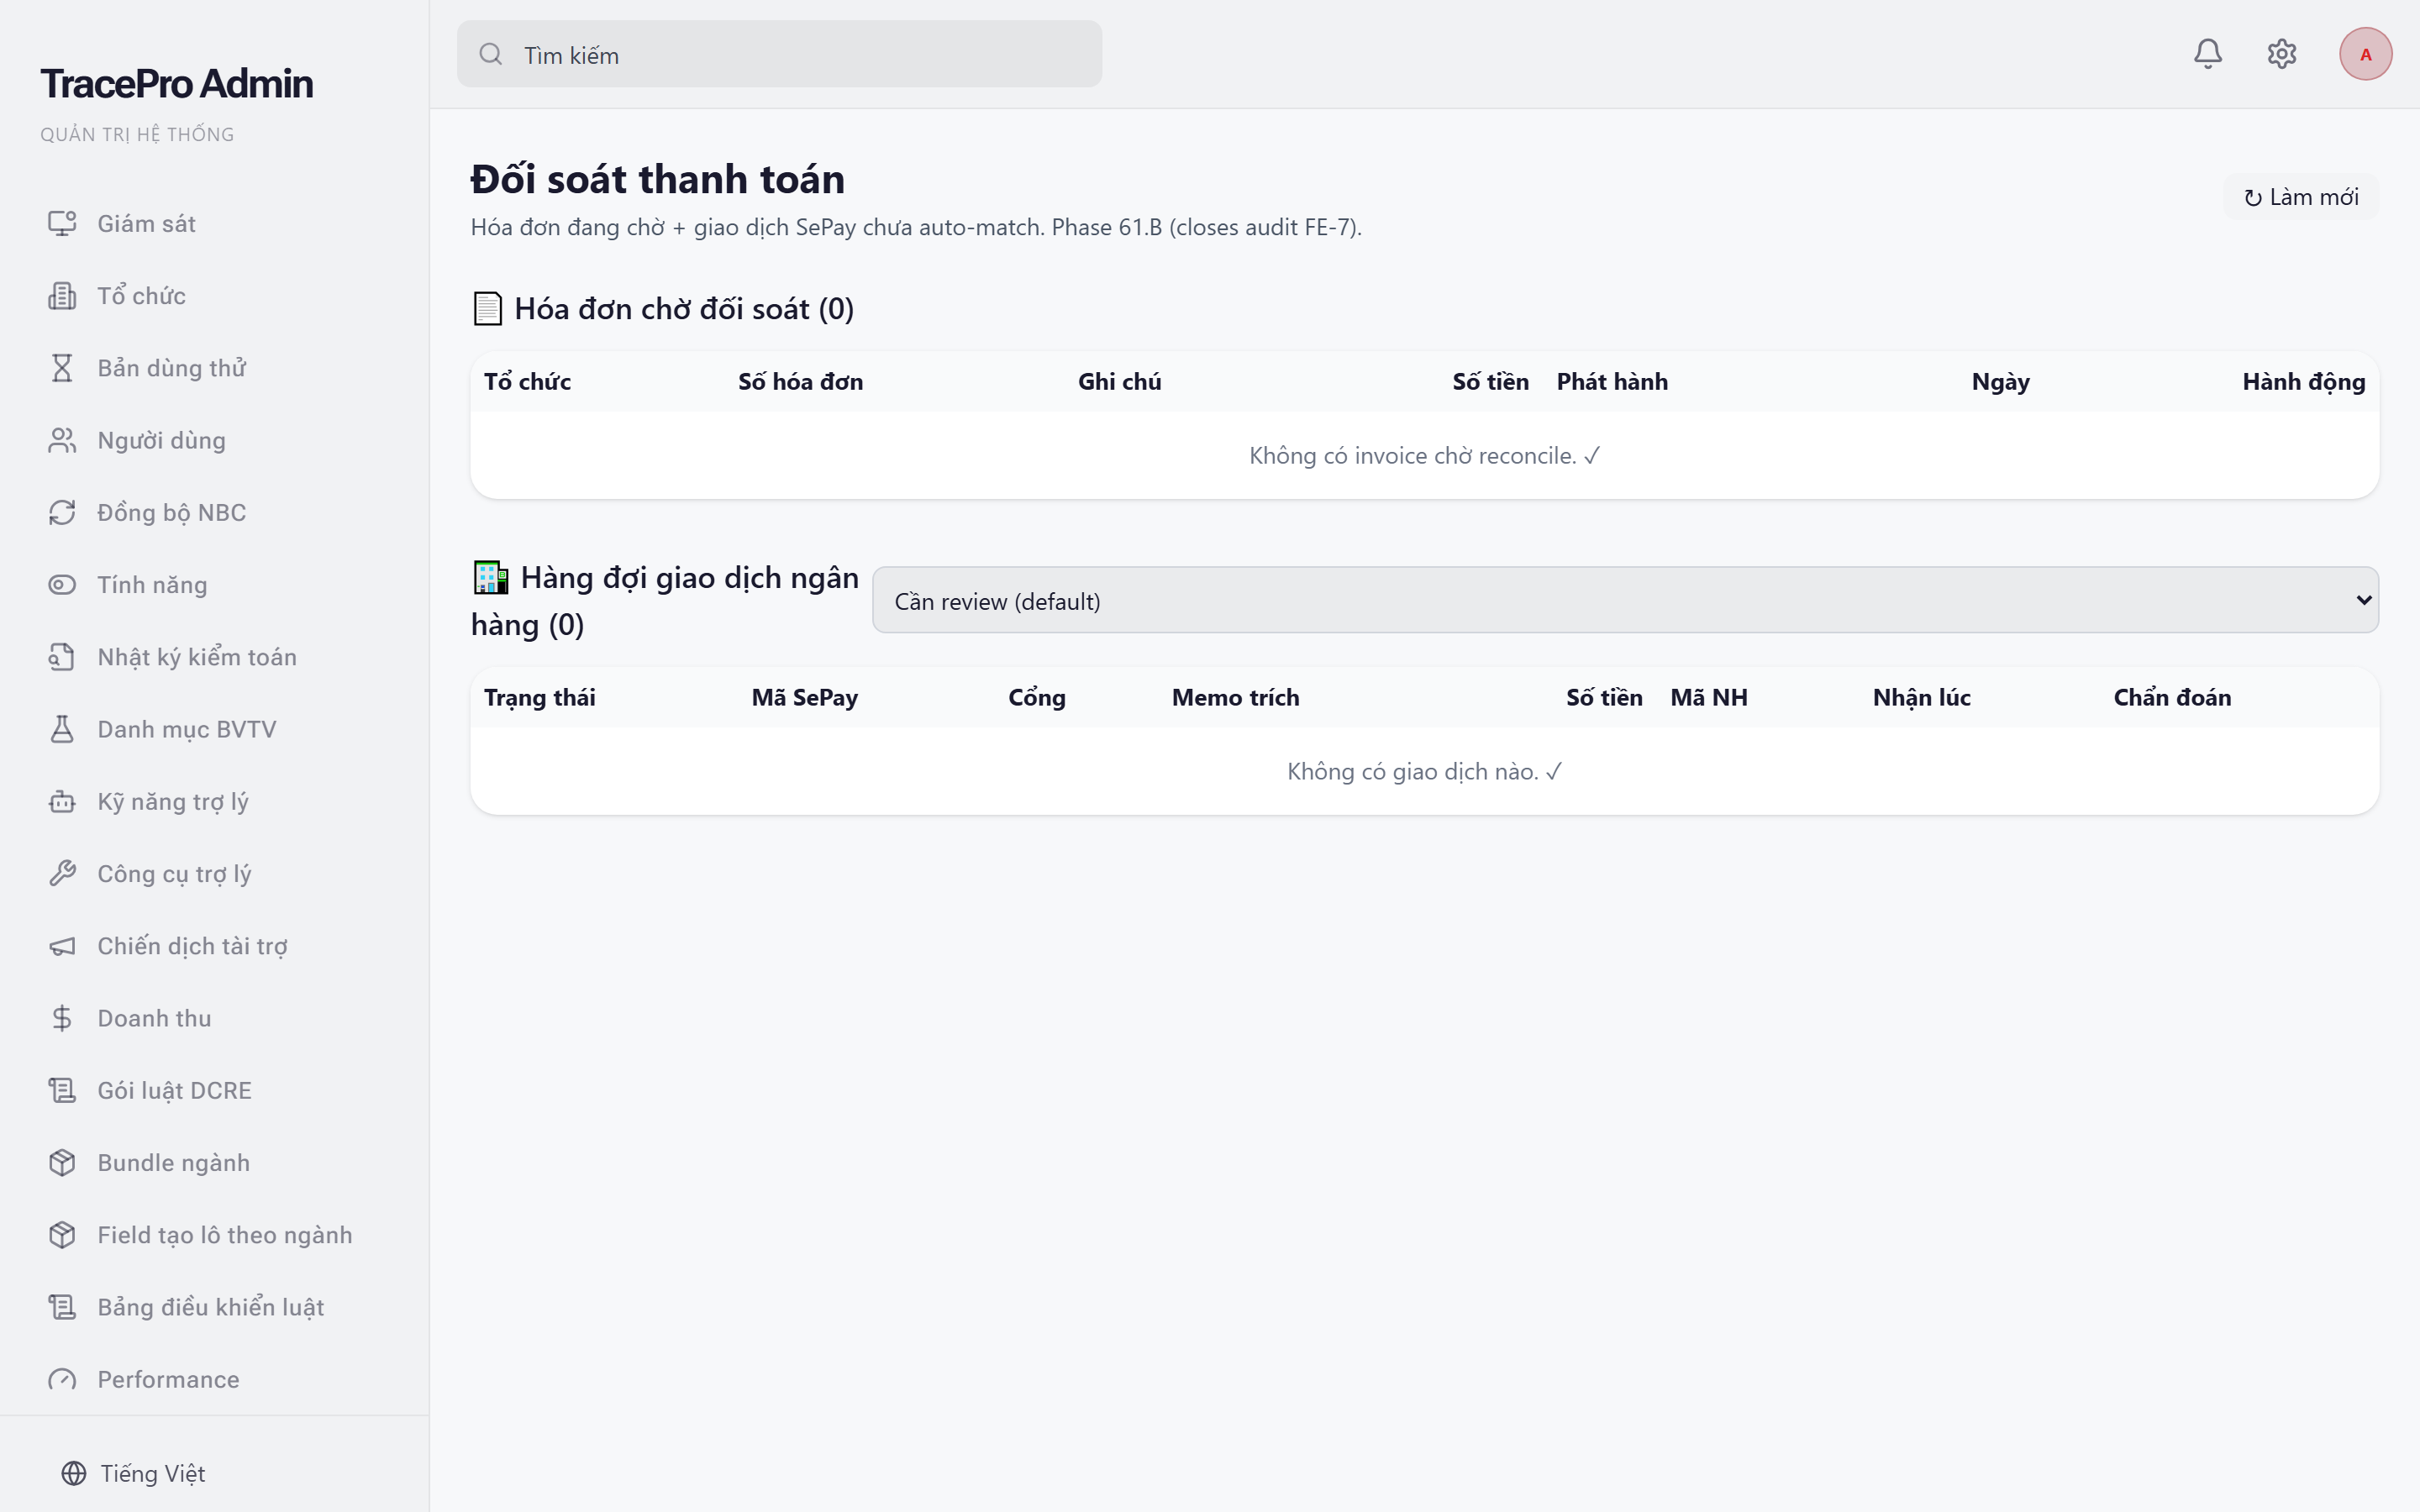Click the user avatar A

pyautogui.click(x=2365, y=54)
